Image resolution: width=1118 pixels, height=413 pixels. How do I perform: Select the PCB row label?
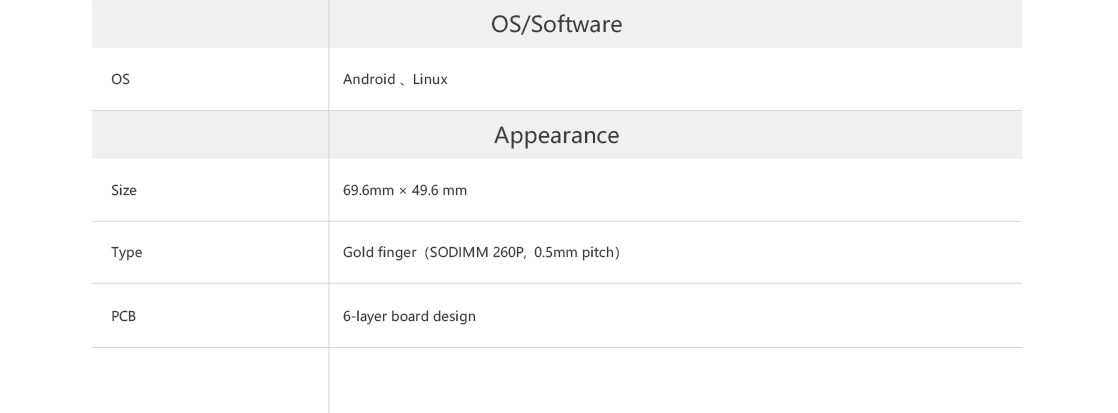coord(123,316)
